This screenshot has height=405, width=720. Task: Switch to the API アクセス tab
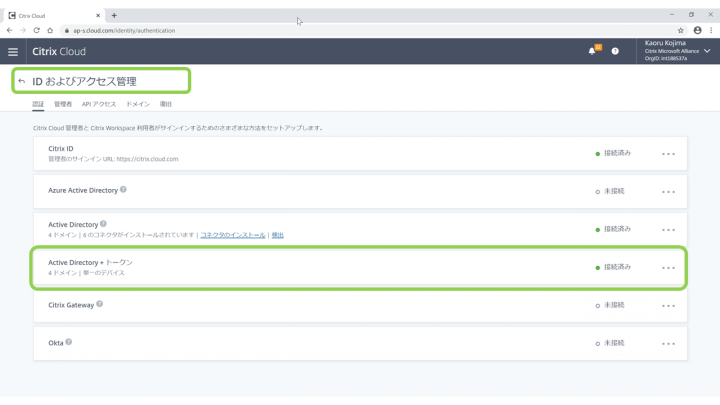coord(99,104)
